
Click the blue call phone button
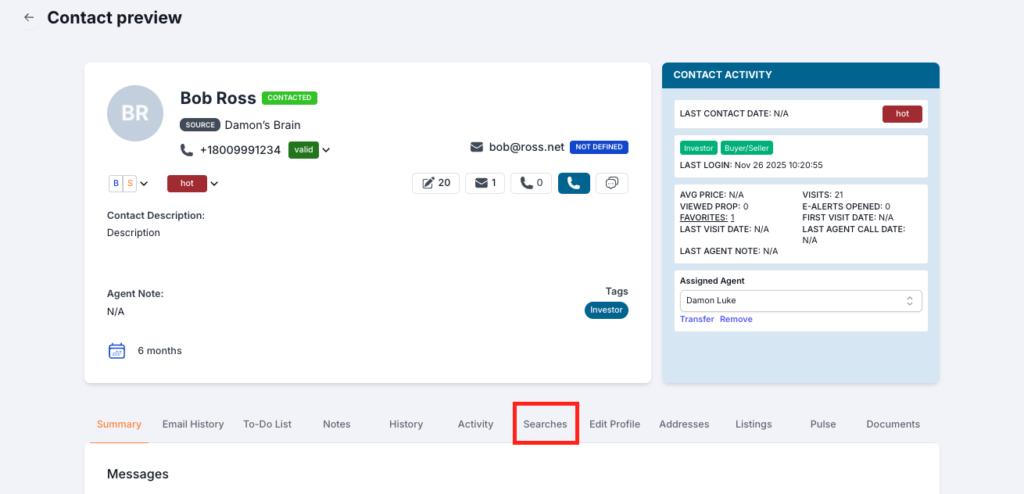574,183
